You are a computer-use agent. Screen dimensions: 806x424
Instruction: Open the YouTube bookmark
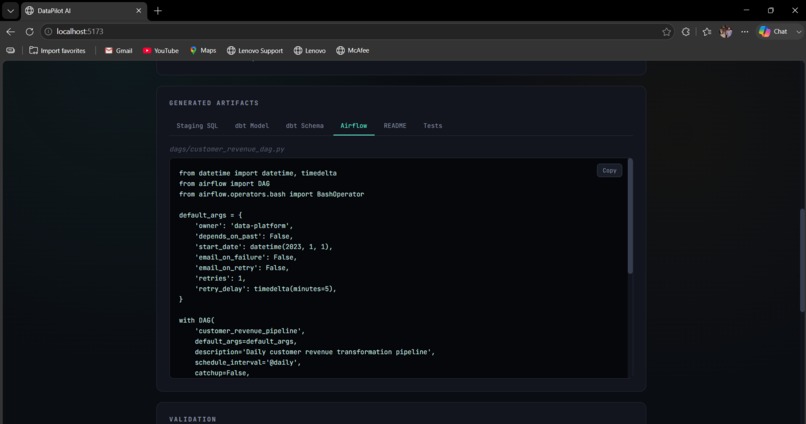(x=160, y=50)
